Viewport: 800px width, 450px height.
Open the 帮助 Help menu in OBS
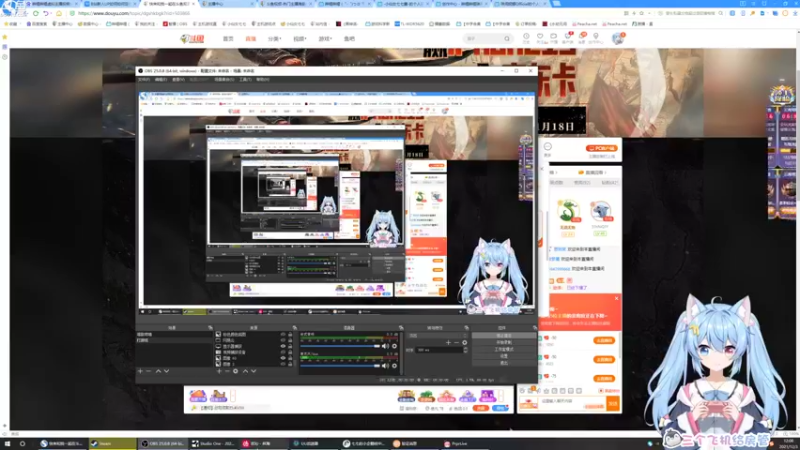point(262,80)
